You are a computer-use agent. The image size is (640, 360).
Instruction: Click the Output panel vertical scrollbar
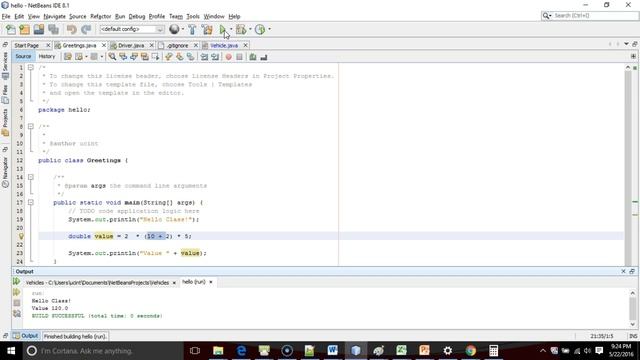[632, 309]
